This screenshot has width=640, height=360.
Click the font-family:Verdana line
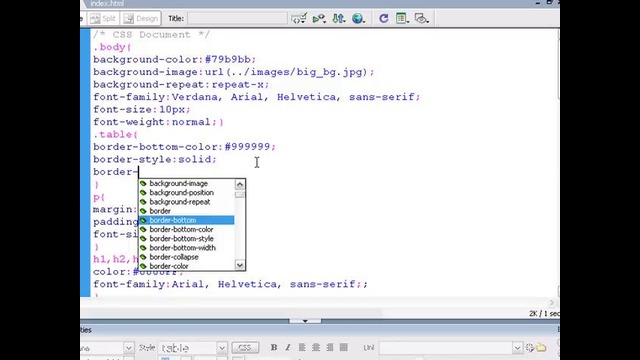pyautogui.click(x=257, y=97)
